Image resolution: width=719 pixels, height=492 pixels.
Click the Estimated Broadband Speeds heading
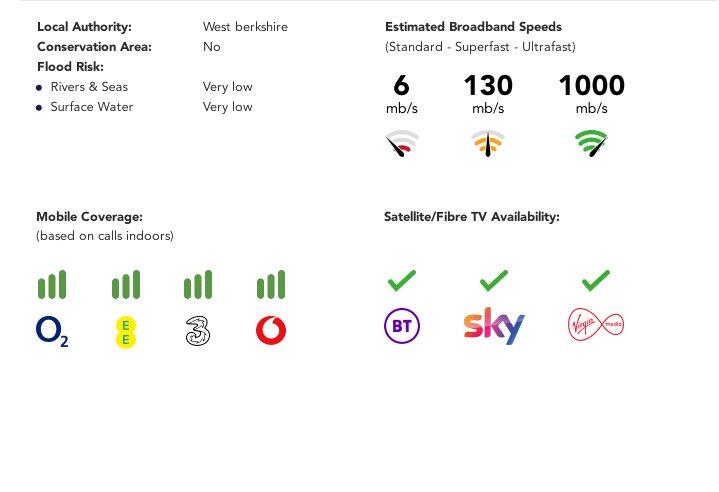[x=473, y=27]
